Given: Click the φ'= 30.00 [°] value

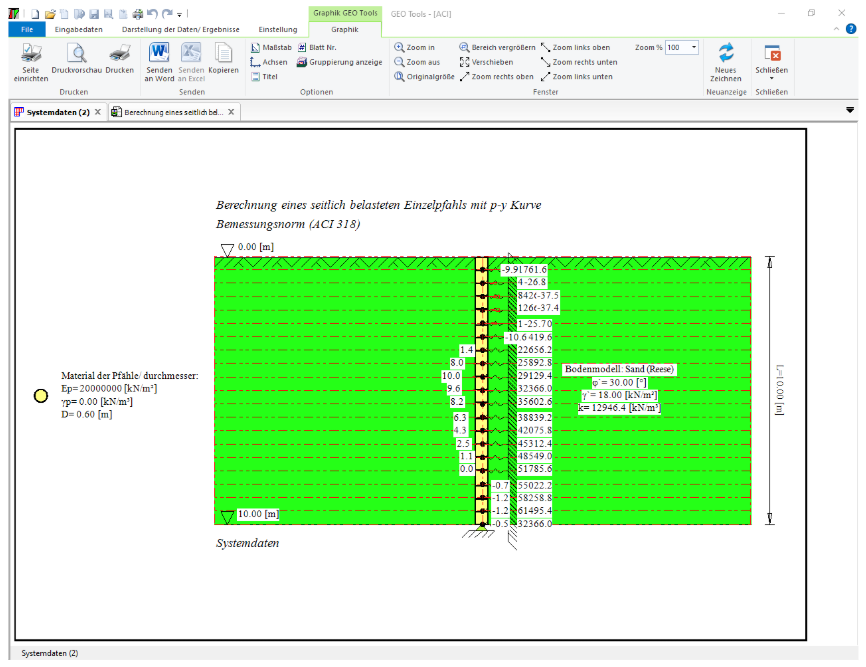Looking at the screenshot, I should coord(619,383).
